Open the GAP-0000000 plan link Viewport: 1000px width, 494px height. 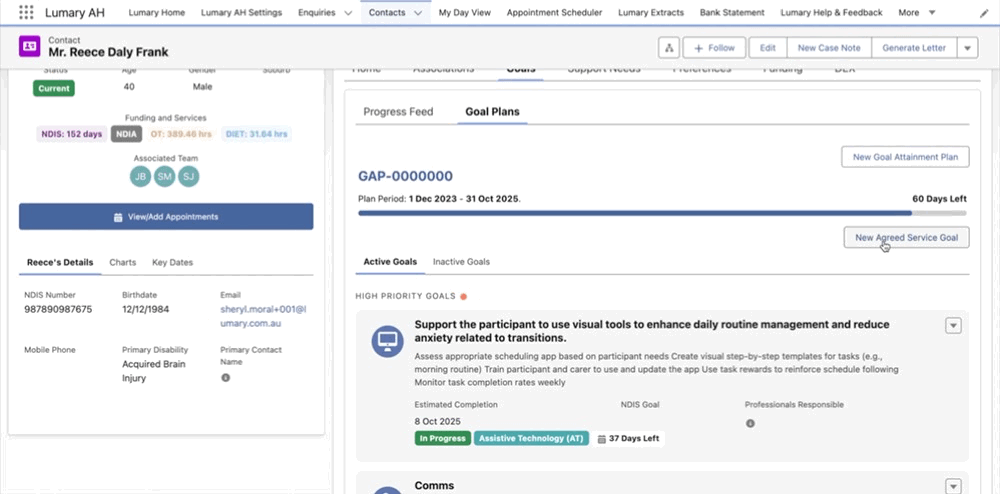(406, 177)
